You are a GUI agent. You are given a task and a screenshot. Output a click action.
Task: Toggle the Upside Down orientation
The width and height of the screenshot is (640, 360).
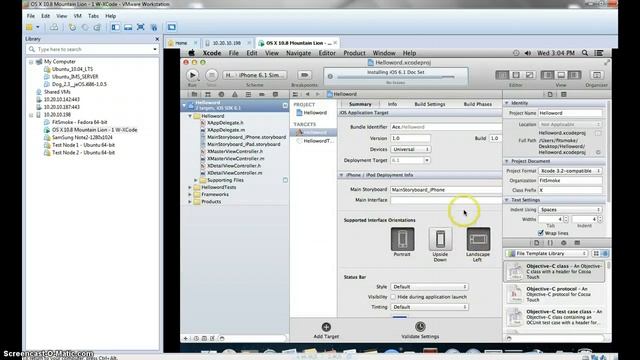click(x=440, y=239)
